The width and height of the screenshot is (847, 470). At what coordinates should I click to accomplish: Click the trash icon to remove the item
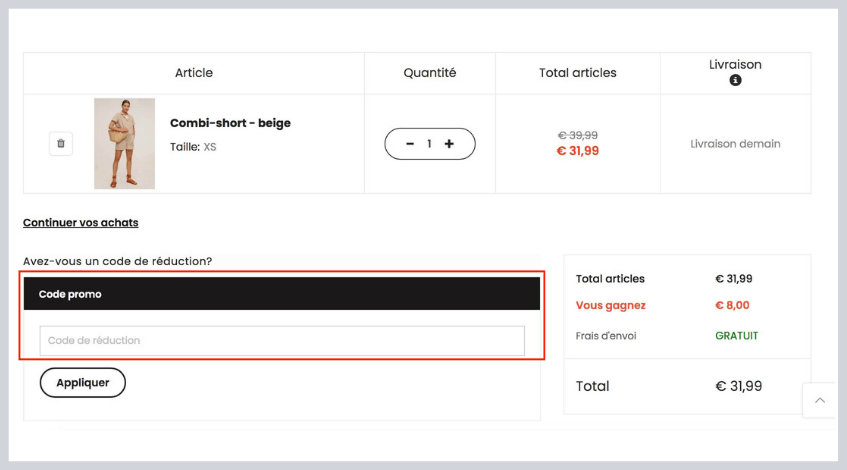(61, 144)
